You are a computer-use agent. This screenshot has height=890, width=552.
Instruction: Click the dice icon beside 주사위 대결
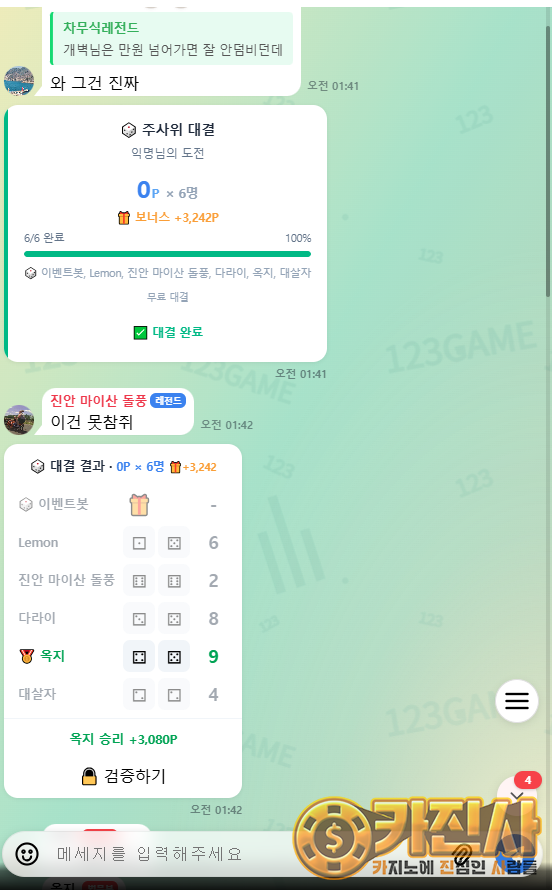pyautogui.click(x=129, y=130)
